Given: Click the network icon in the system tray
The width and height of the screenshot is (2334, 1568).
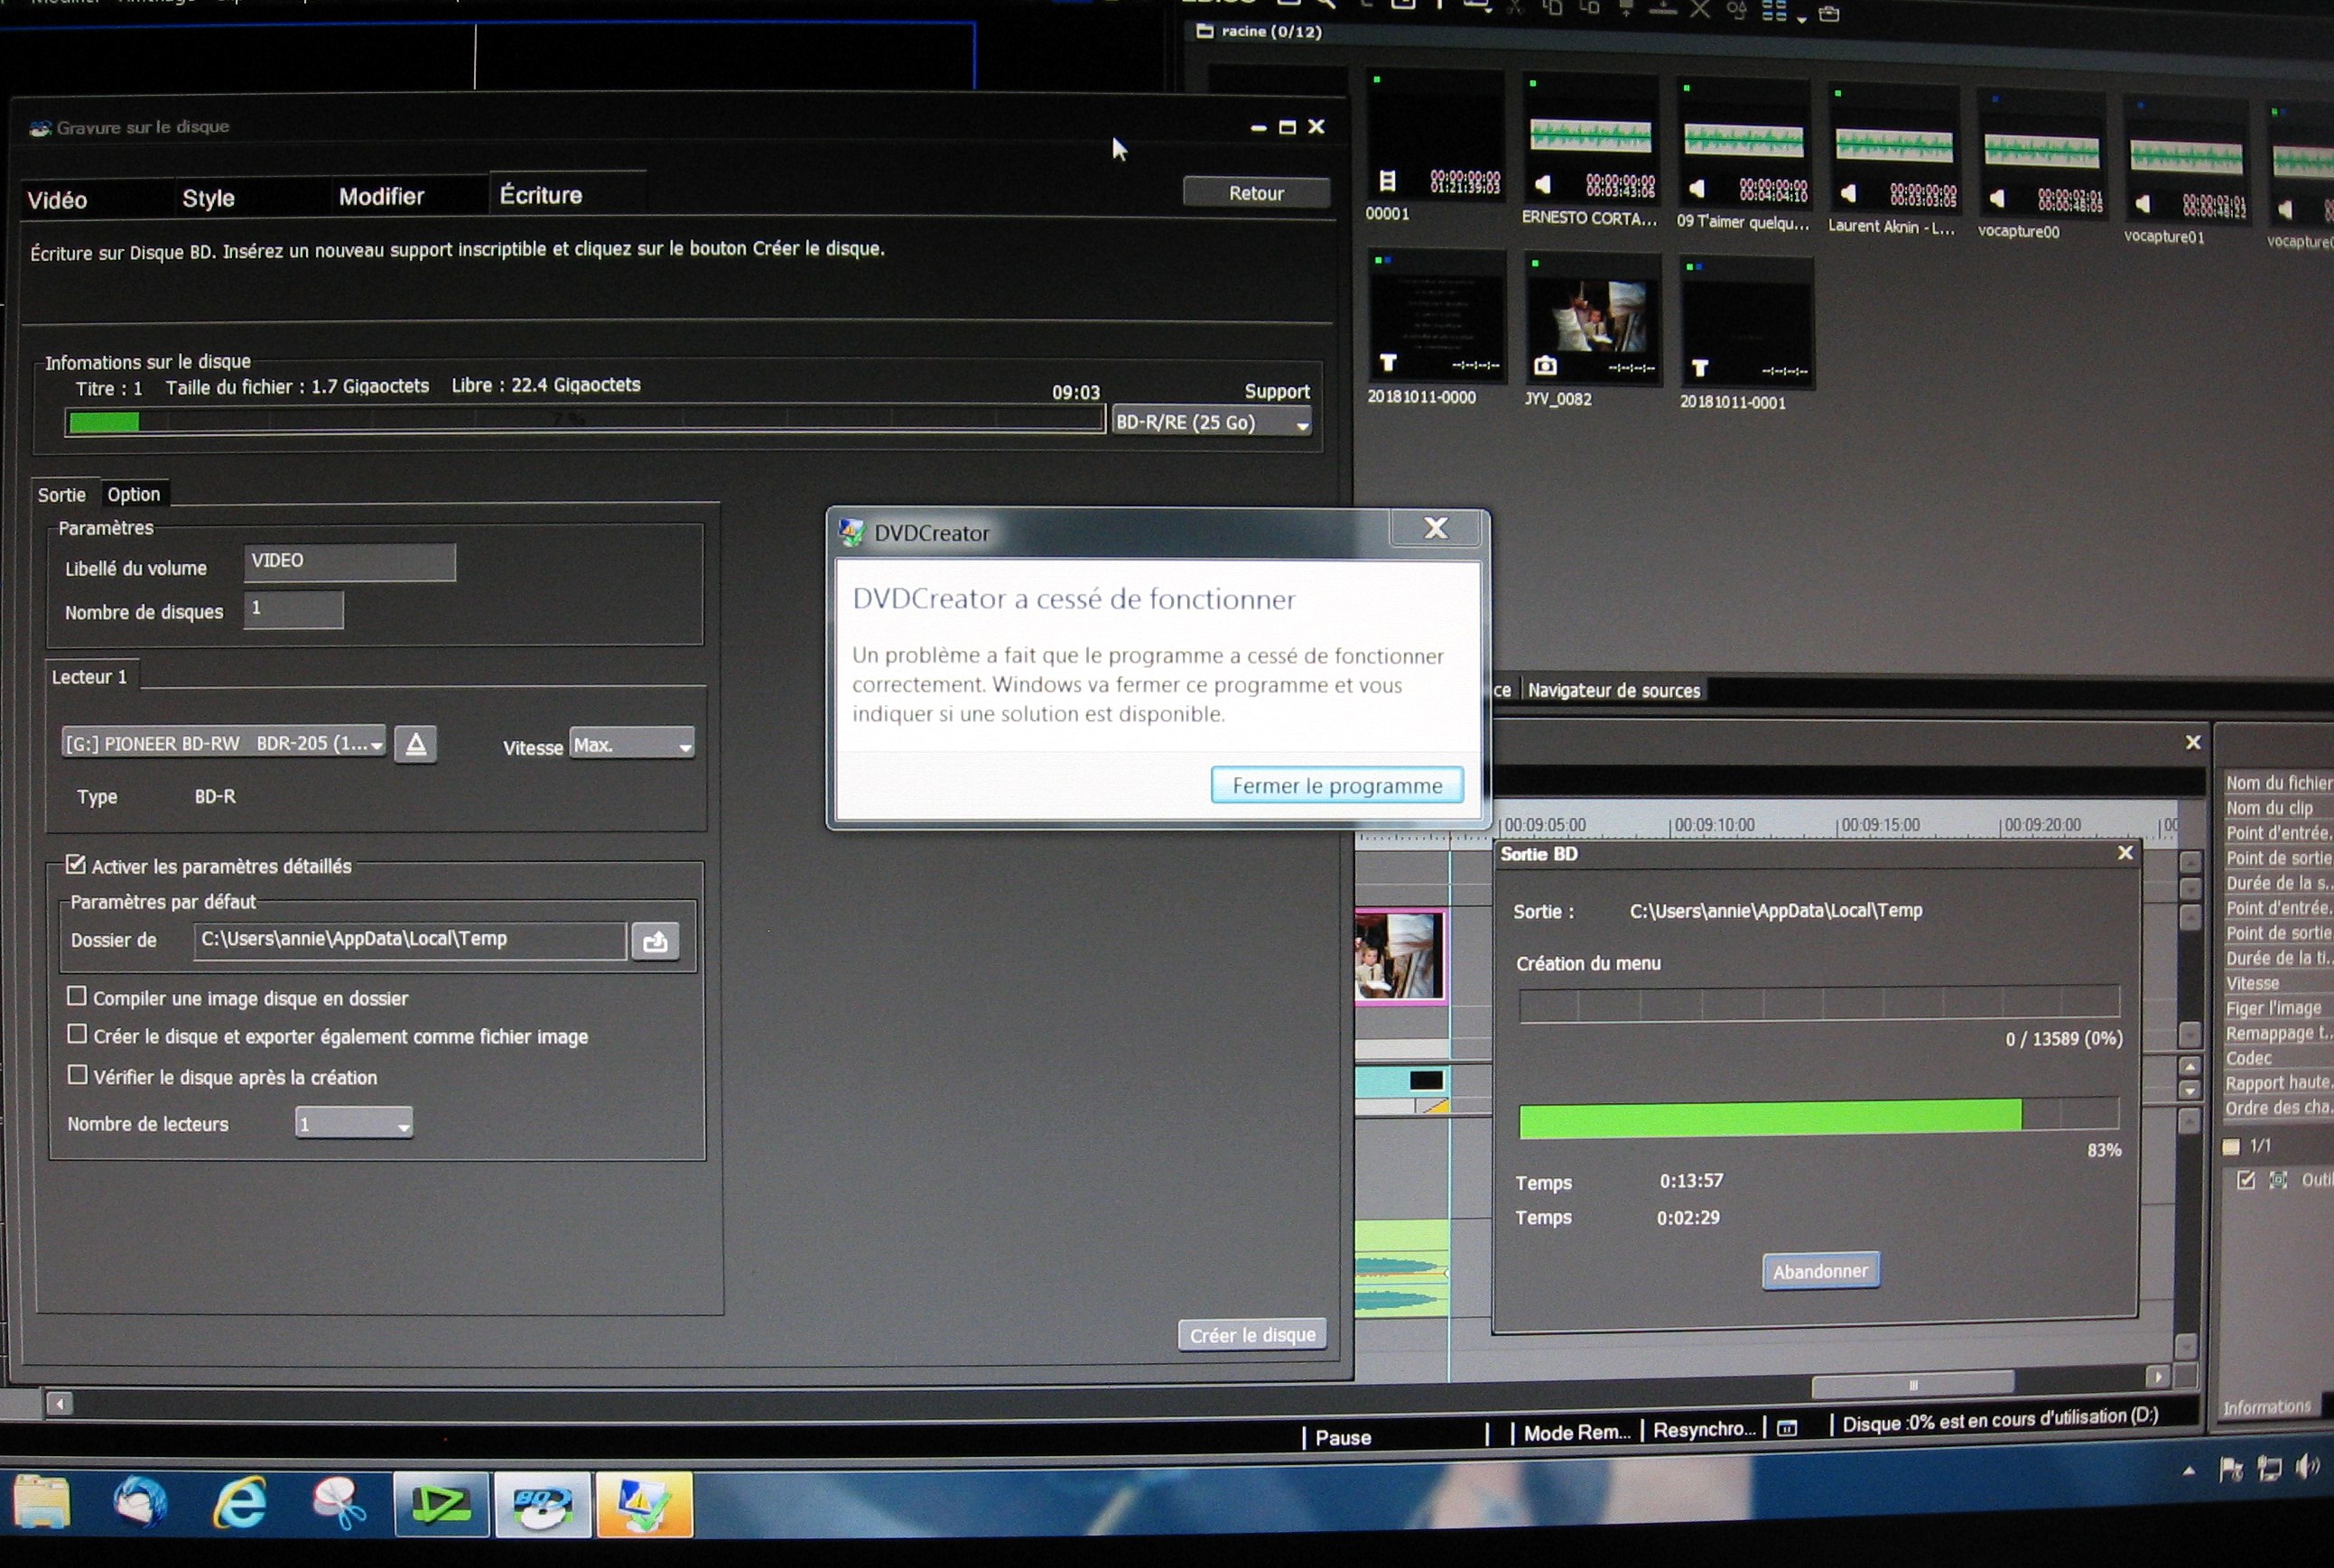Looking at the screenshot, I should pos(2270,1468).
